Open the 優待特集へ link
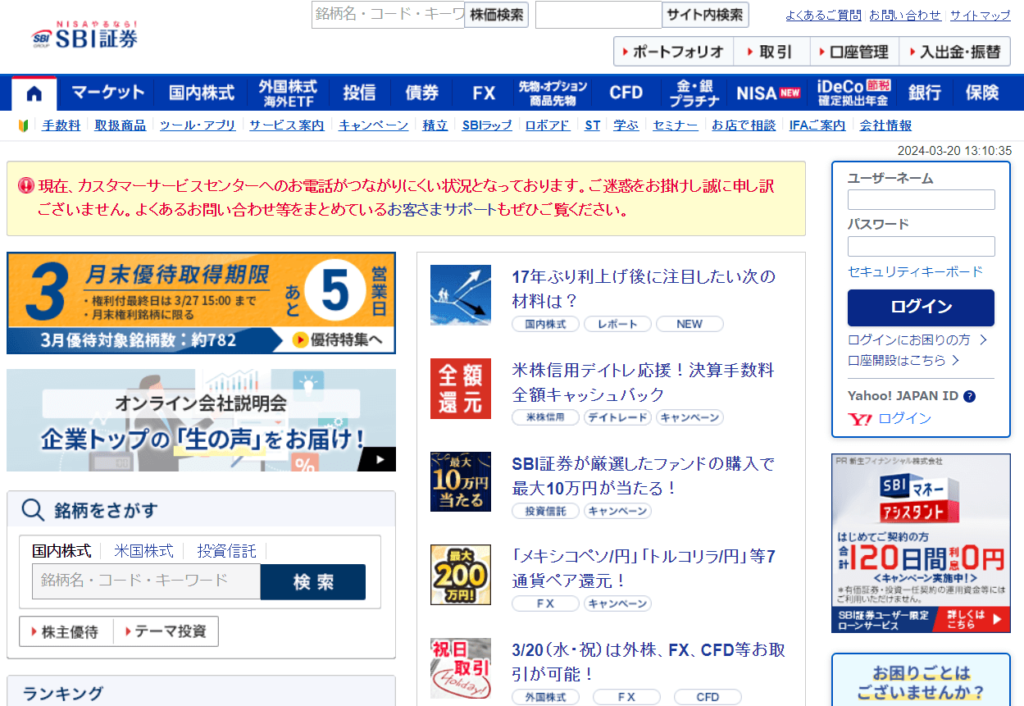Viewport: 1024px width, 706px height. 338,340
